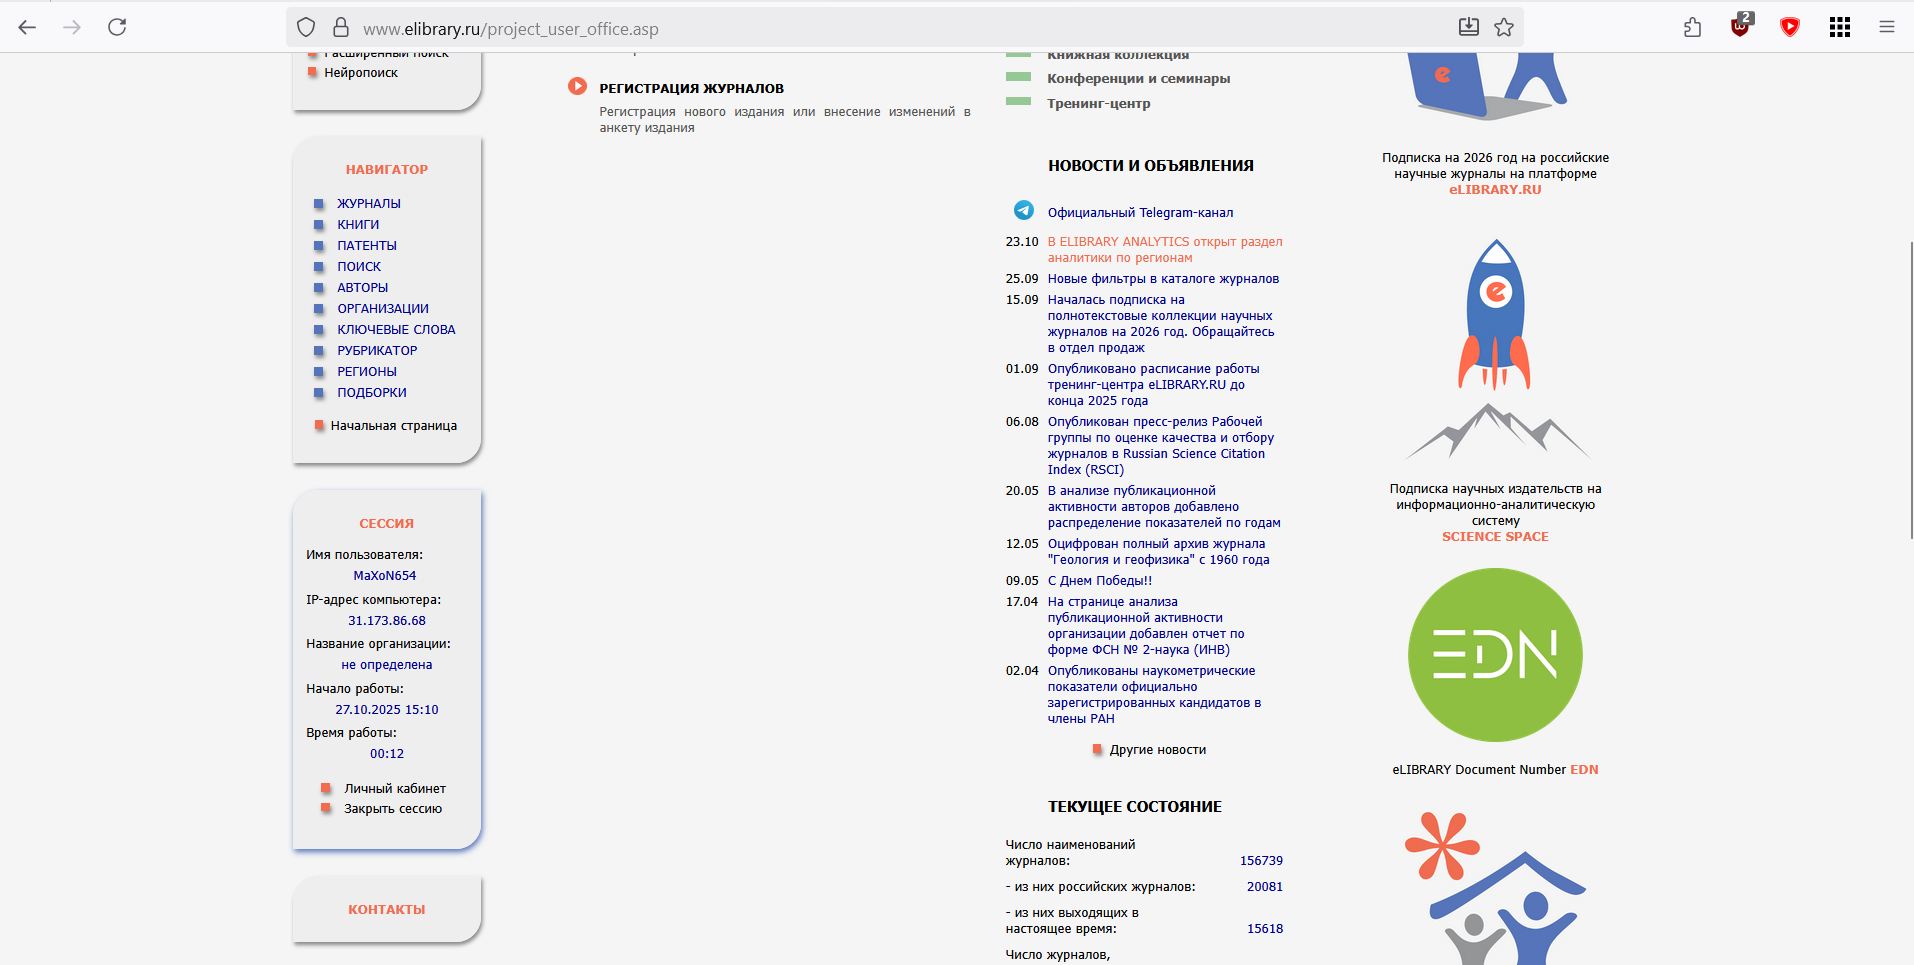Click the Telegram channel icon
Screen dimensions: 1914x965
pyautogui.click(x=1023, y=210)
